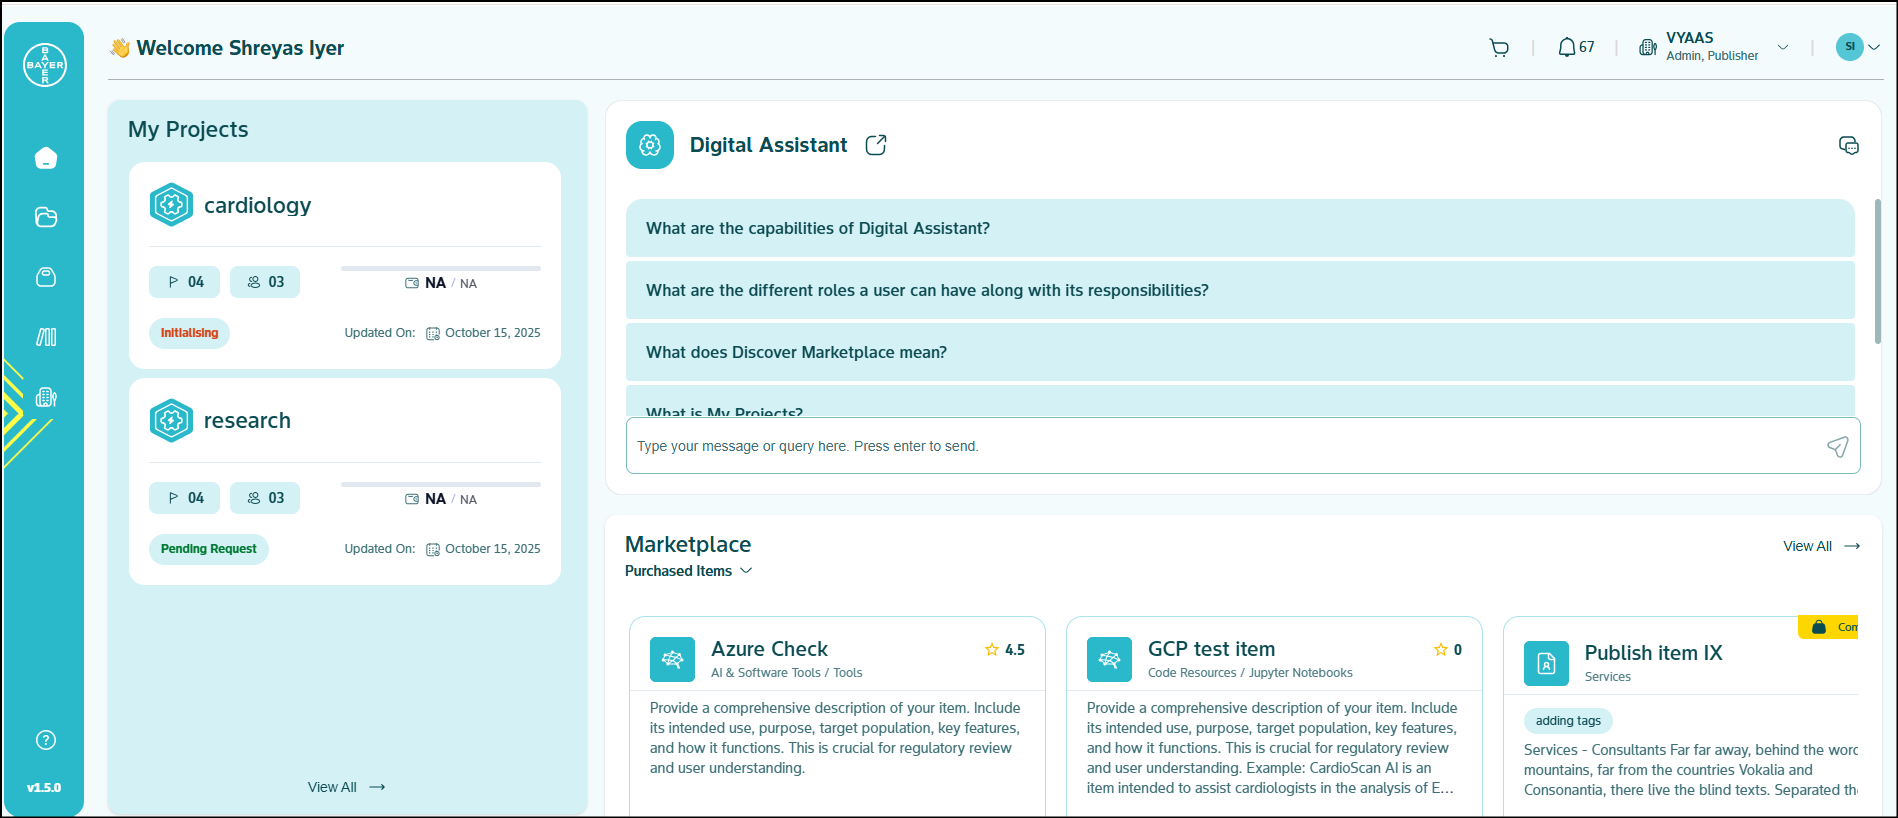Viewport: 1898px width, 818px height.
Task: Click cardiology flag count 04 badge
Action: click(184, 282)
